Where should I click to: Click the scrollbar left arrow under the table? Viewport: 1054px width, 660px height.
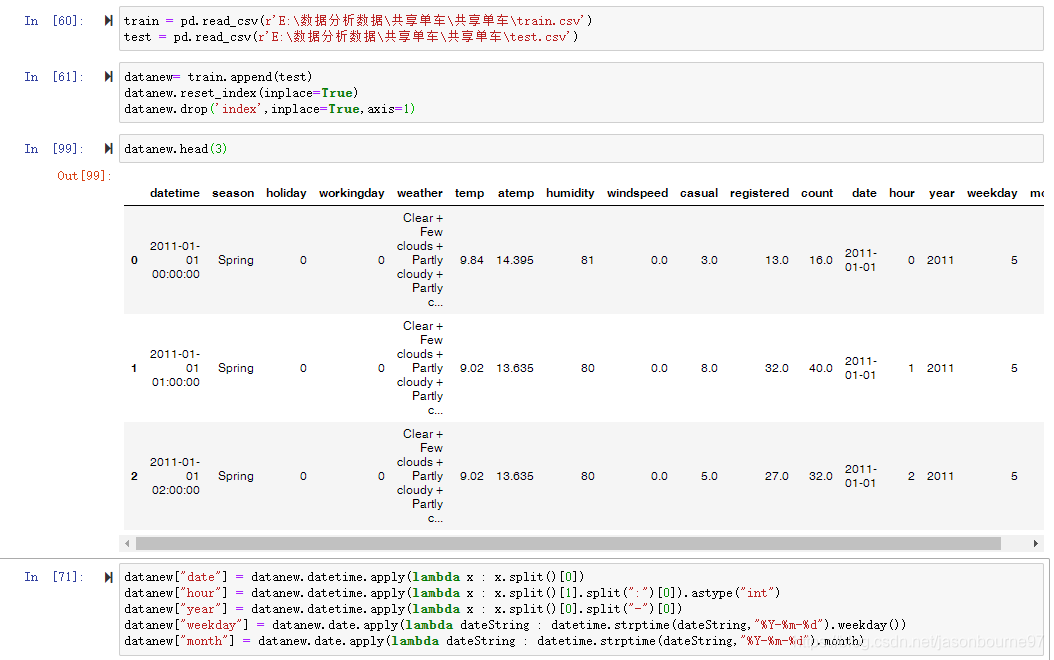tap(127, 543)
